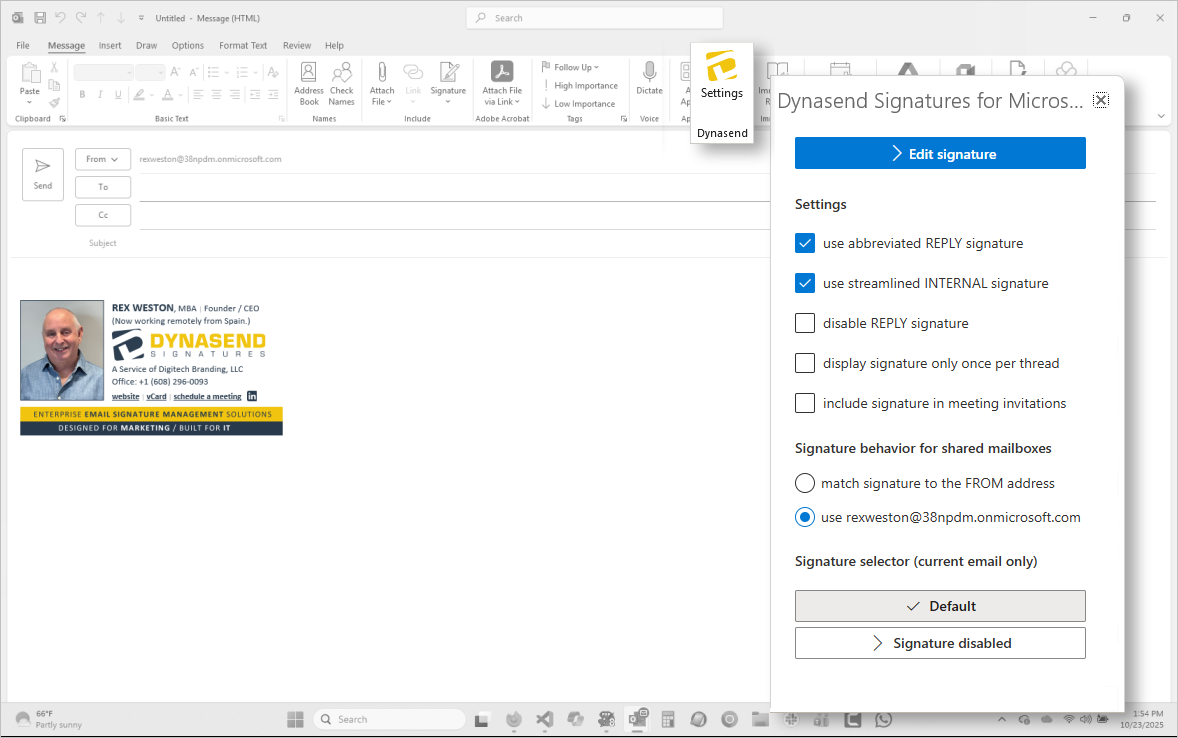Open the Format Text tab

[x=243, y=45]
